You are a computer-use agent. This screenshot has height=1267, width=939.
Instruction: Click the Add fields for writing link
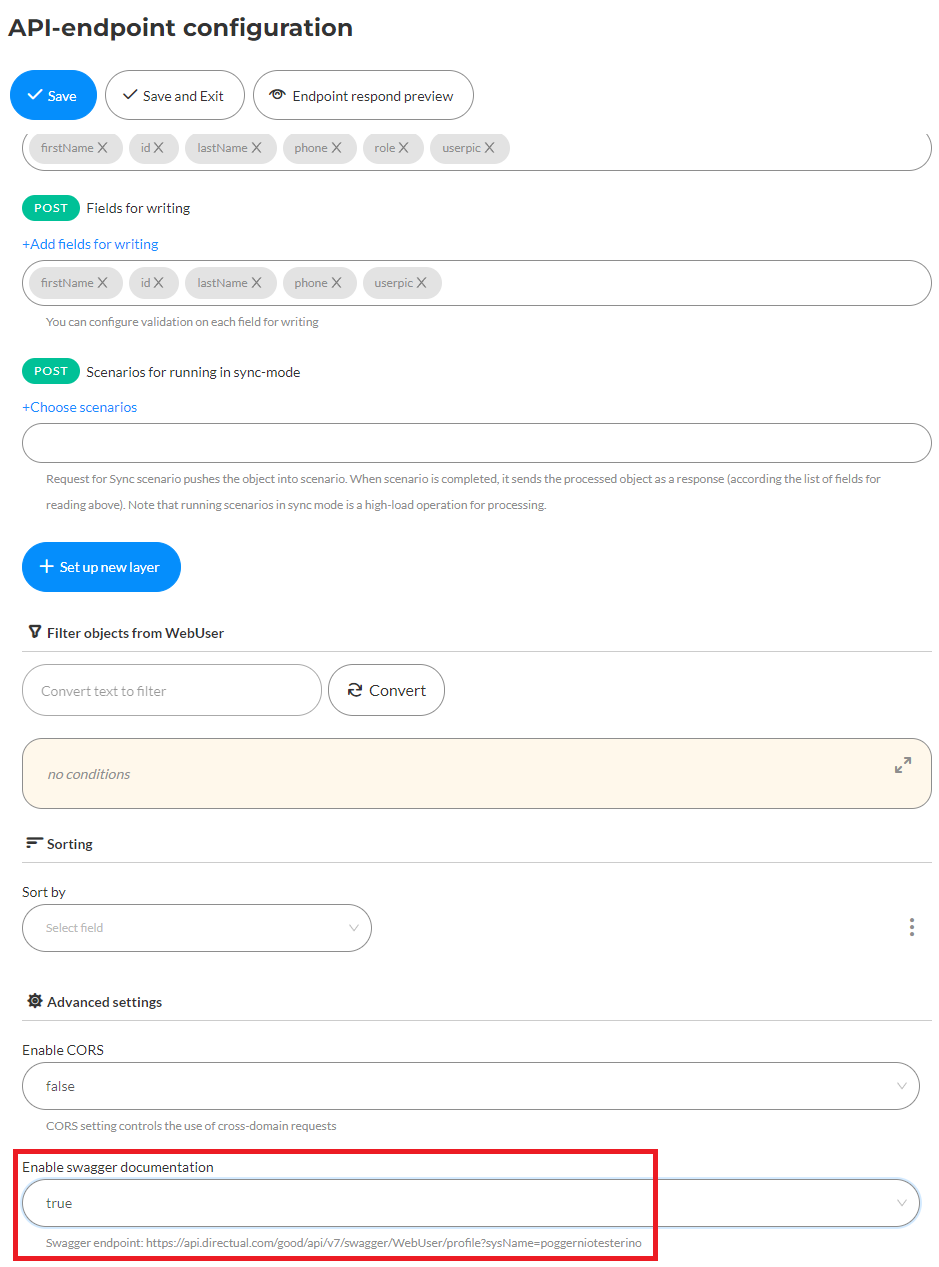pyautogui.click(x=90, y=244)
